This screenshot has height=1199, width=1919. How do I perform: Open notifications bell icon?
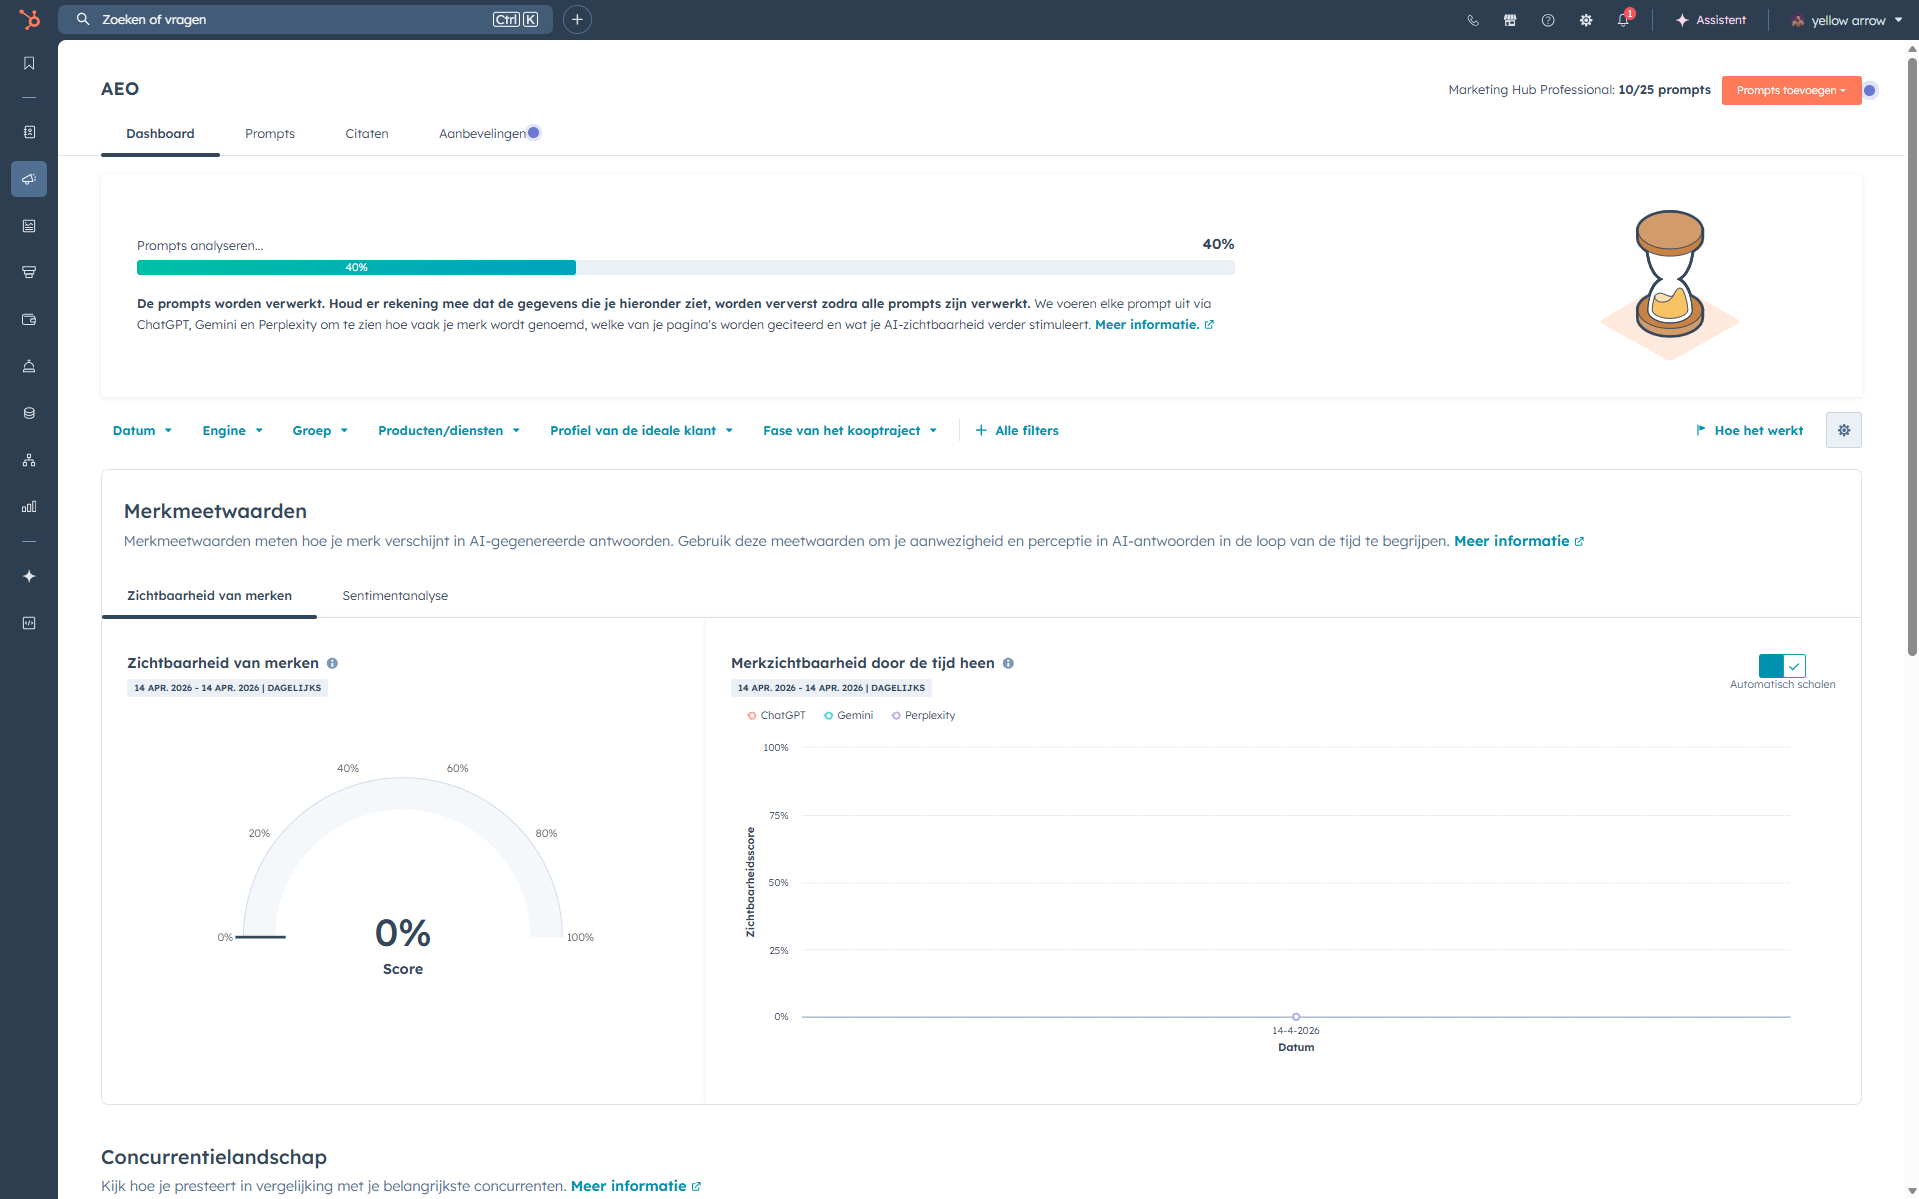[1623, 20]
